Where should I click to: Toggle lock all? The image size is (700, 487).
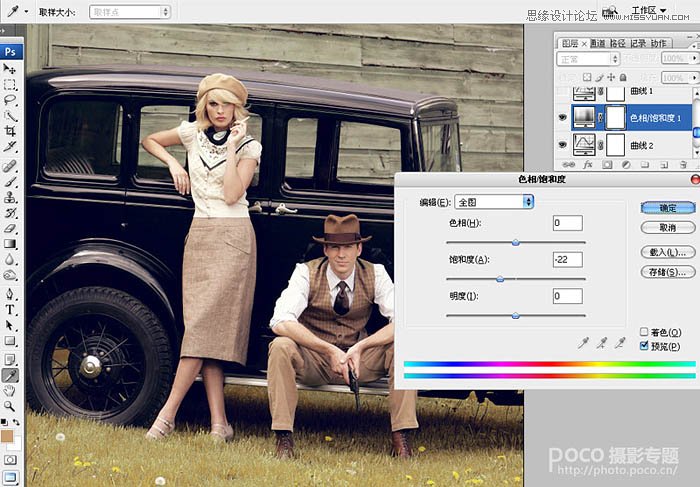[x=623, y=77]
